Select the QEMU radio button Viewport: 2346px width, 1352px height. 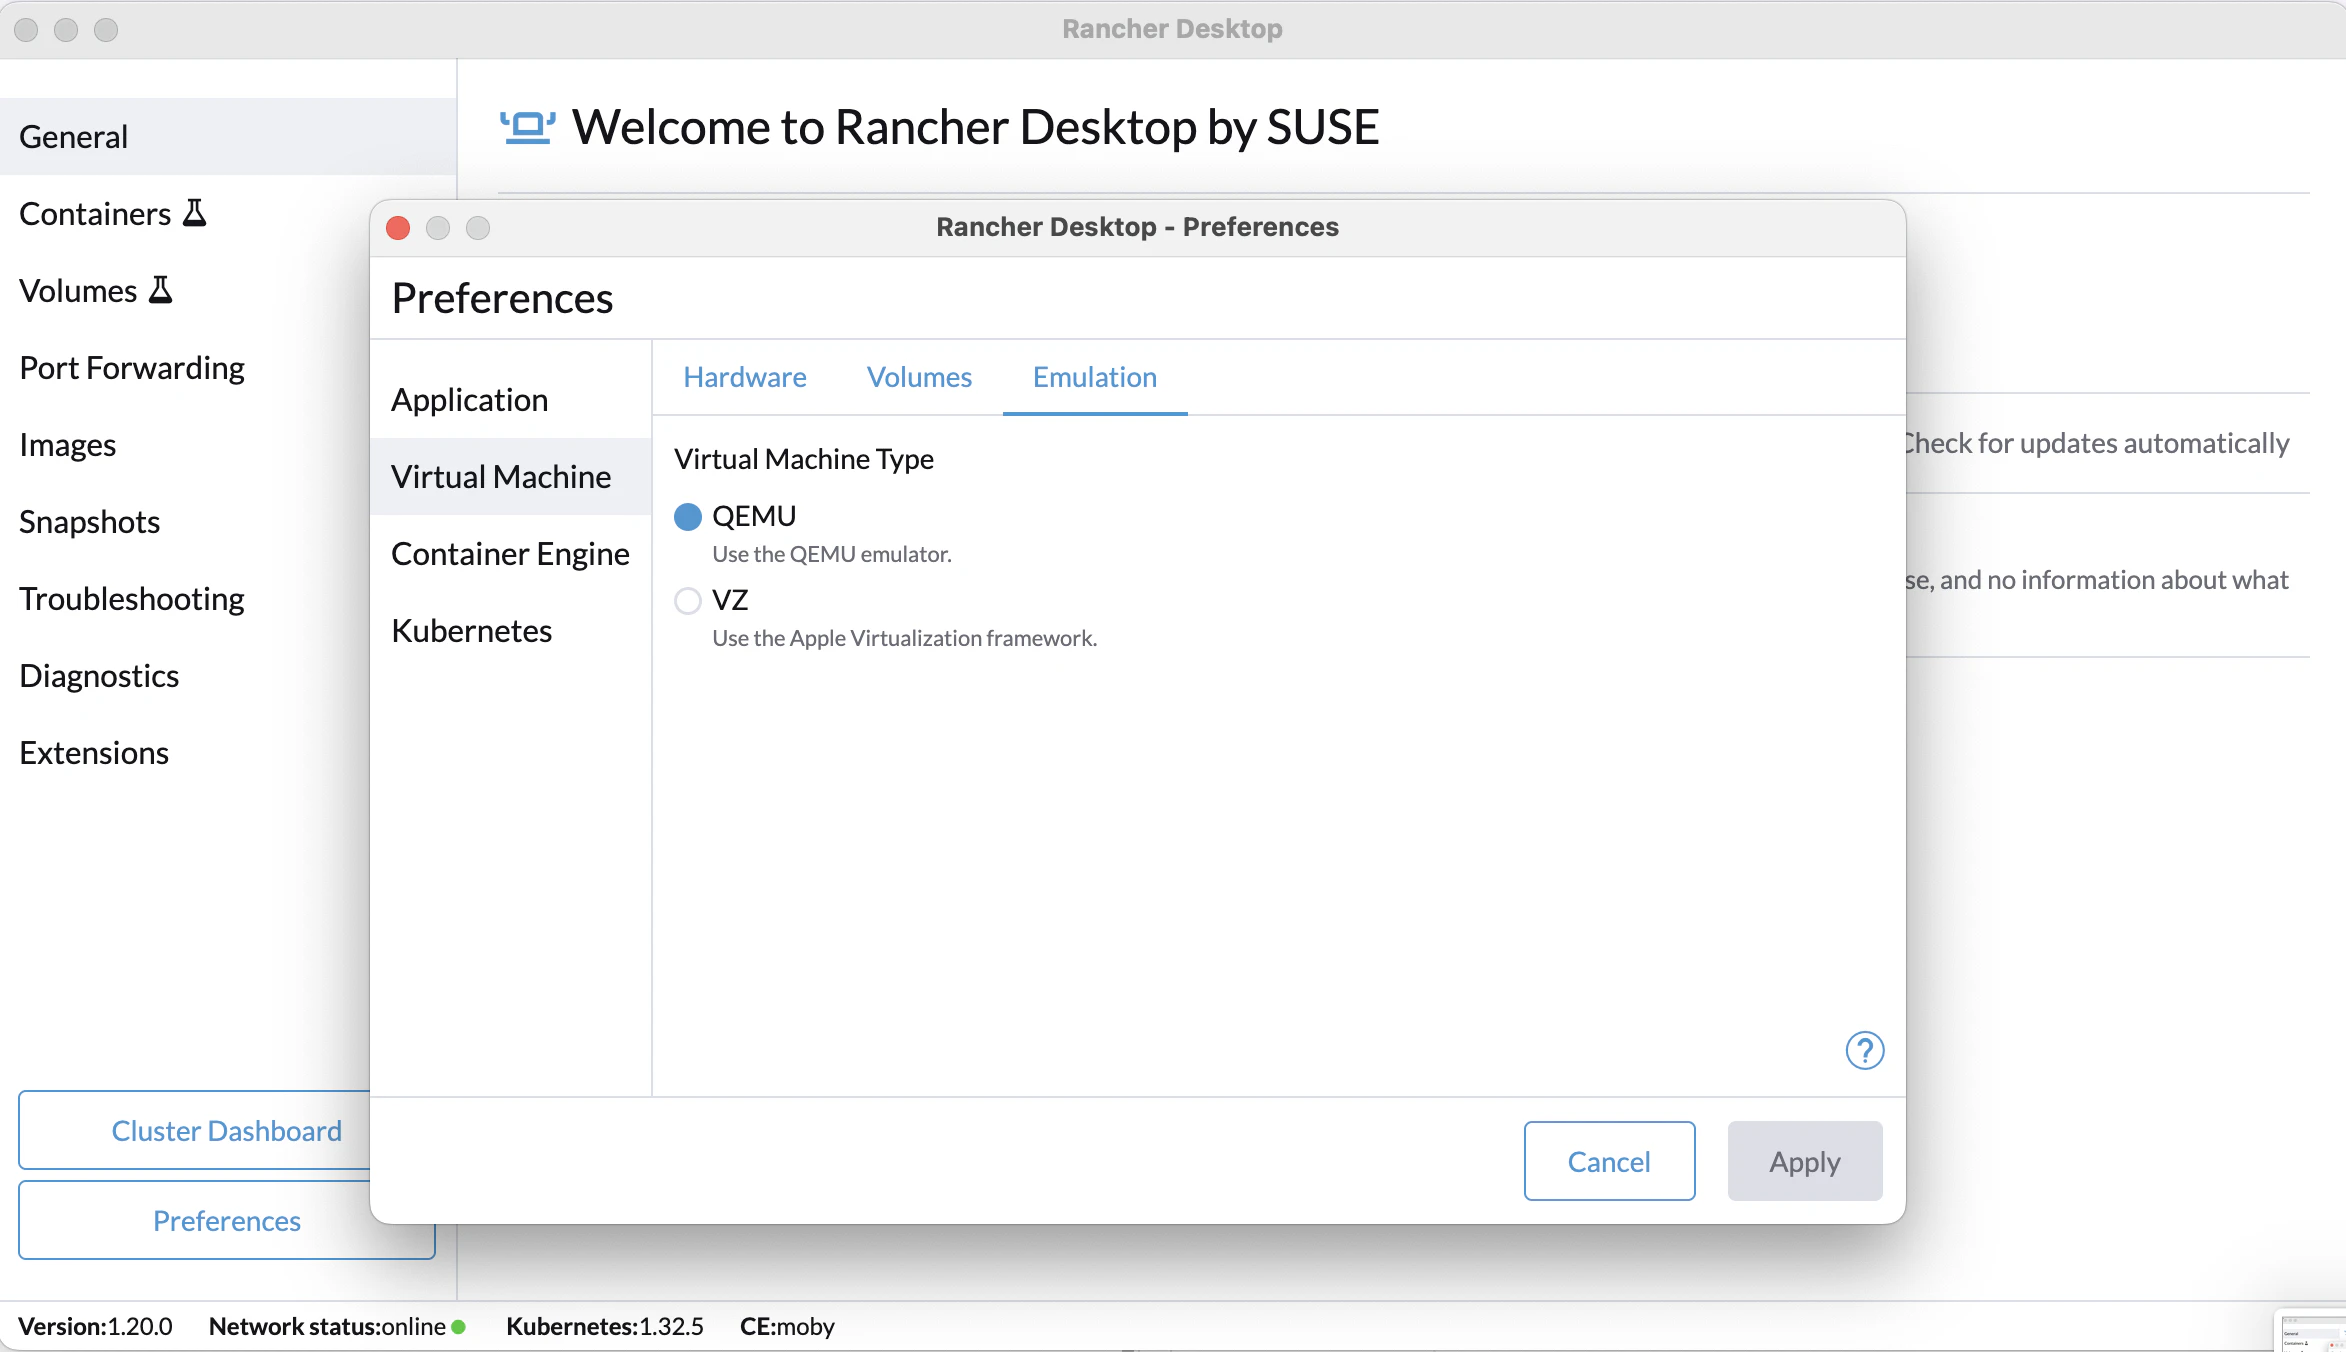[x=688, y=516]
